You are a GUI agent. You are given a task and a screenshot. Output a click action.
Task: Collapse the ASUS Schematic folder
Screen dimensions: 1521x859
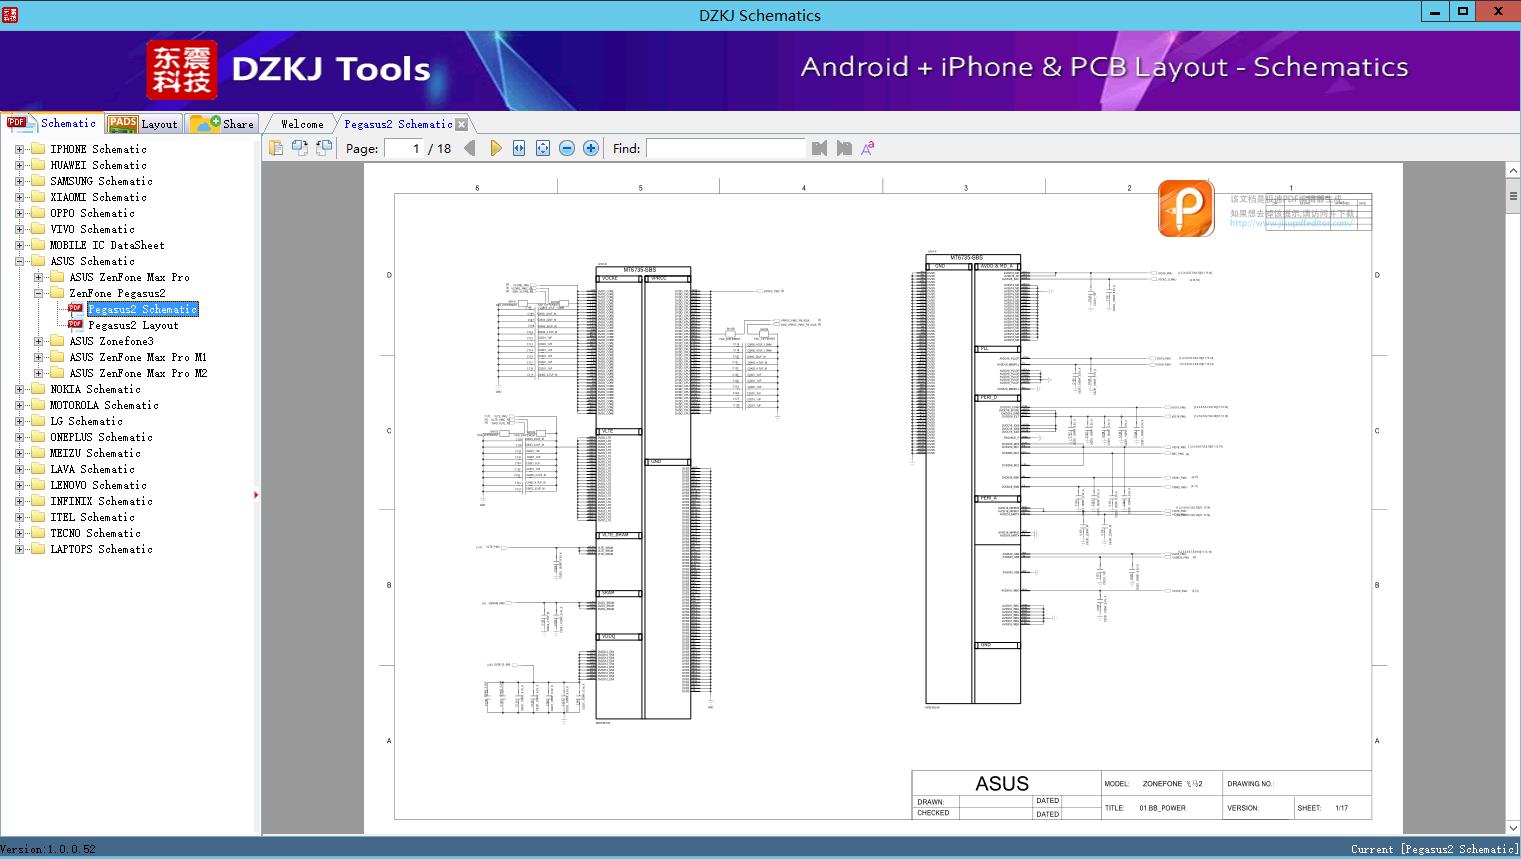[x=19, y=261]
